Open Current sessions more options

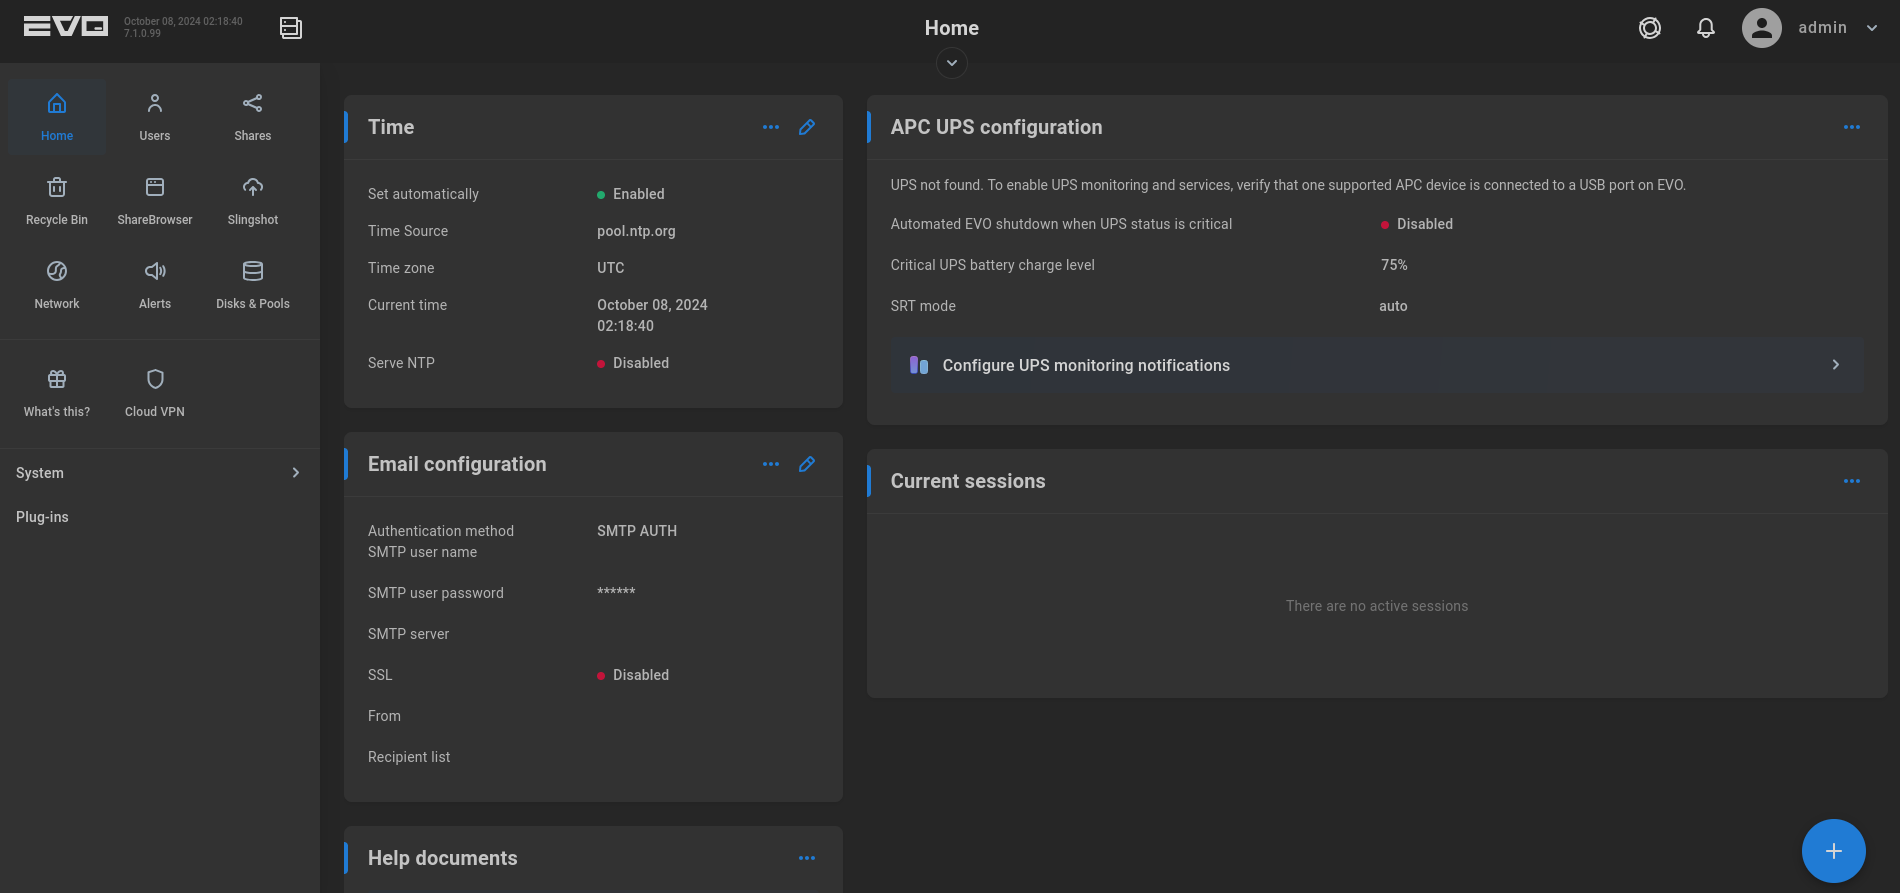tap(1852, 481)
